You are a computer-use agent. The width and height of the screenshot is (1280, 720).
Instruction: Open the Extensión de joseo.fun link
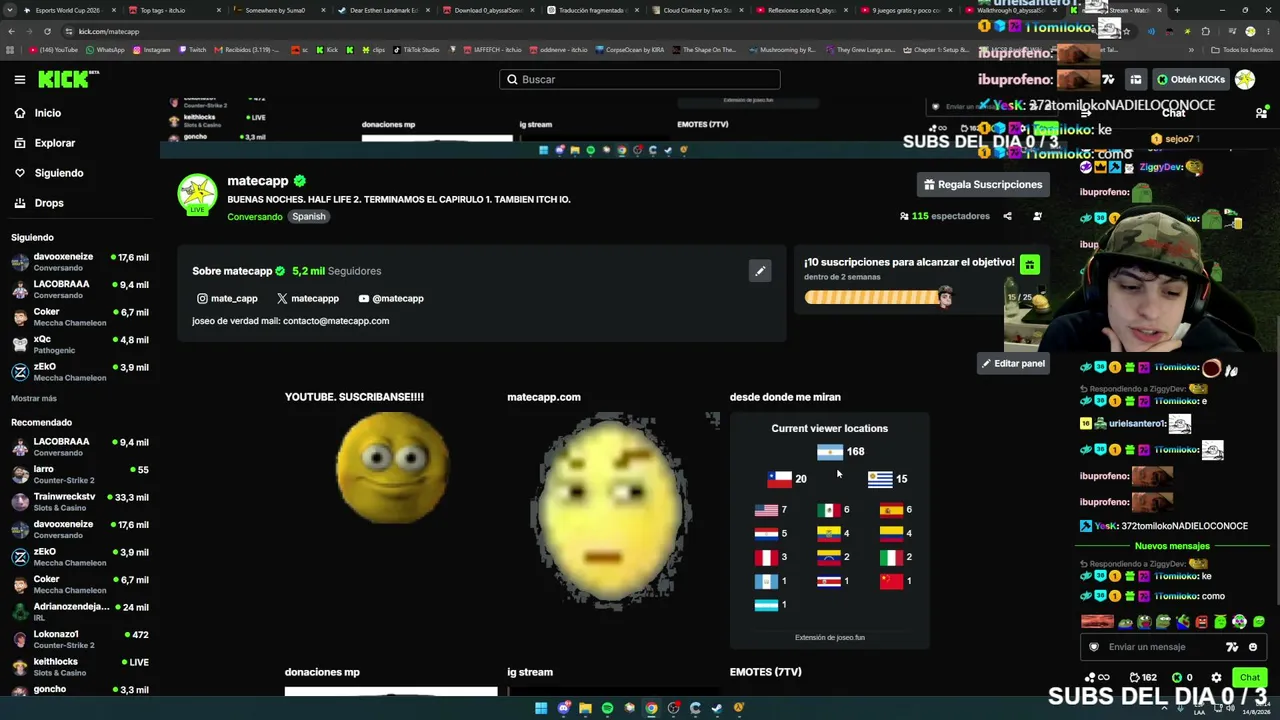pyautogui.click(x=830, y=637)
